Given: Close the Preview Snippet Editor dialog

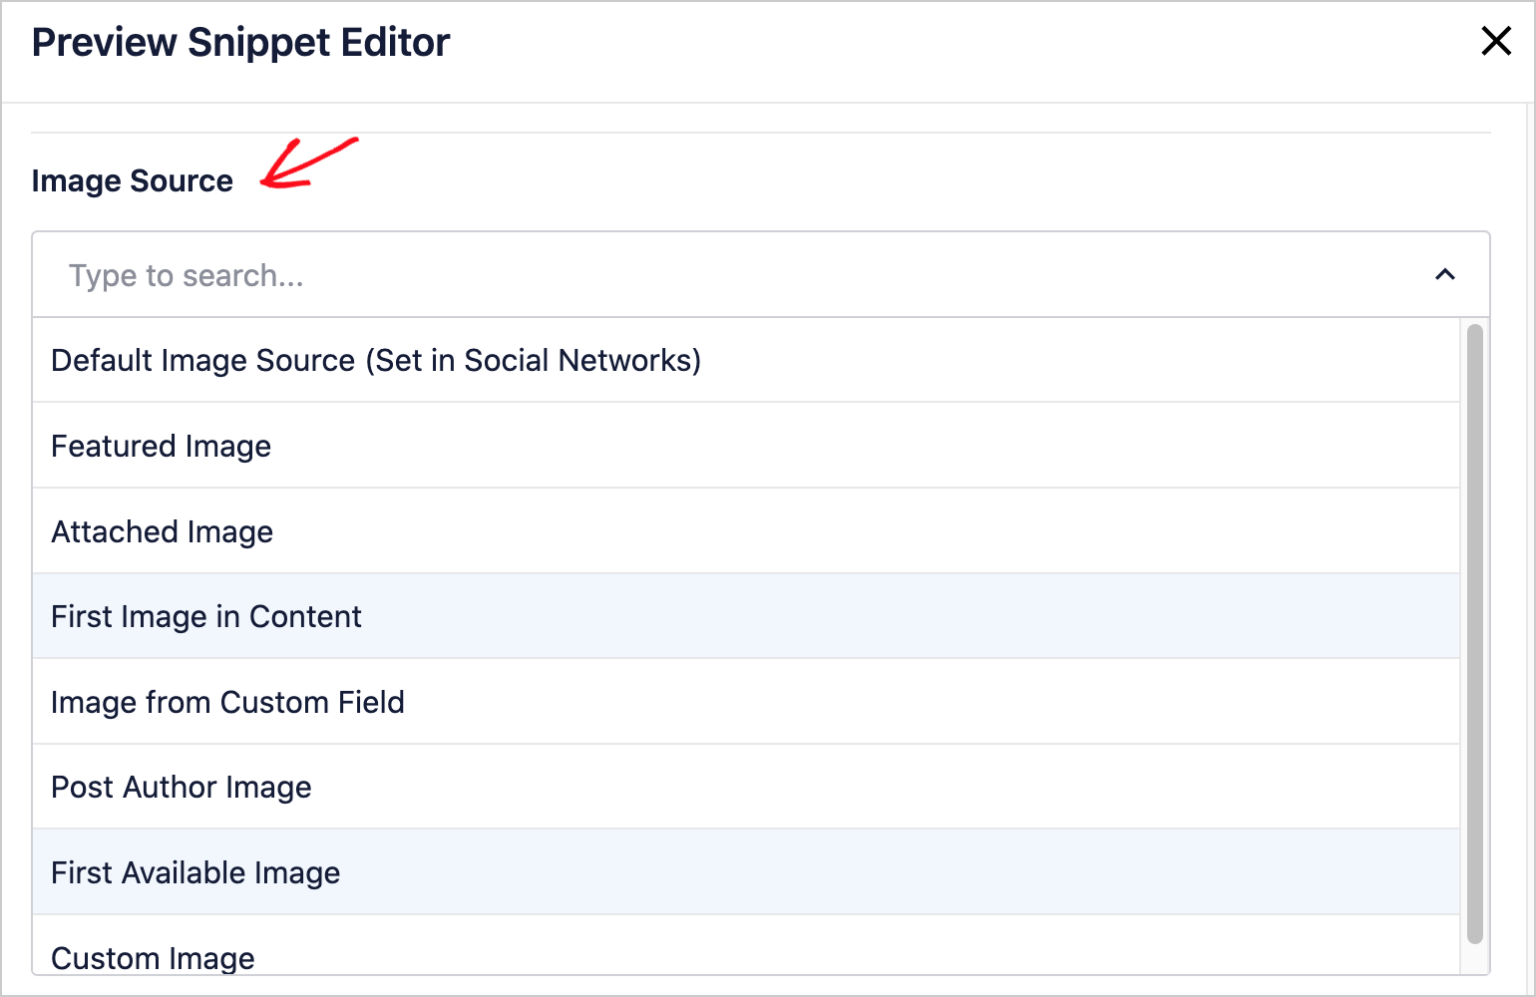Looking at the screenshot, I should click(x=1496, y=41).
